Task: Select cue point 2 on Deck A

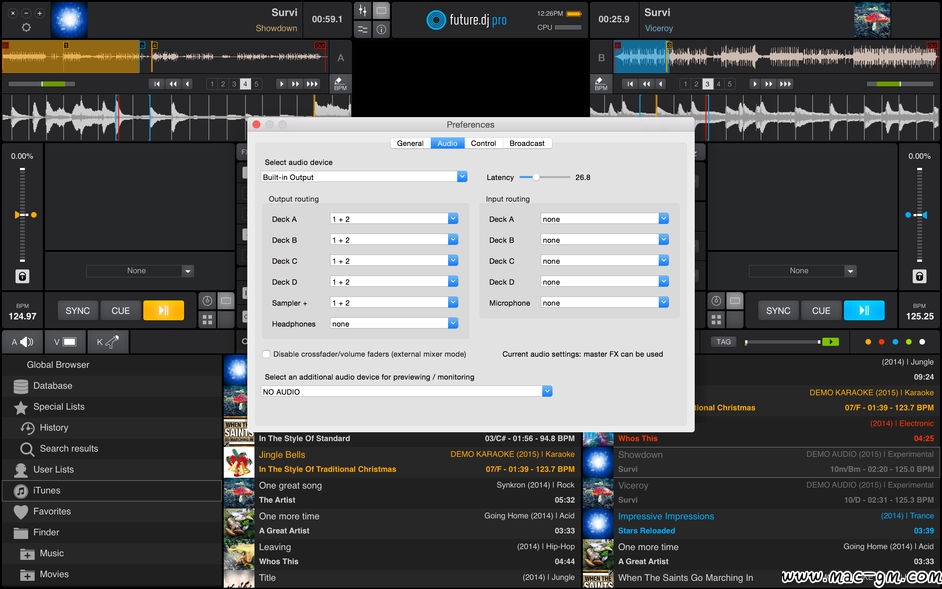Action: [x=222, y=84]
